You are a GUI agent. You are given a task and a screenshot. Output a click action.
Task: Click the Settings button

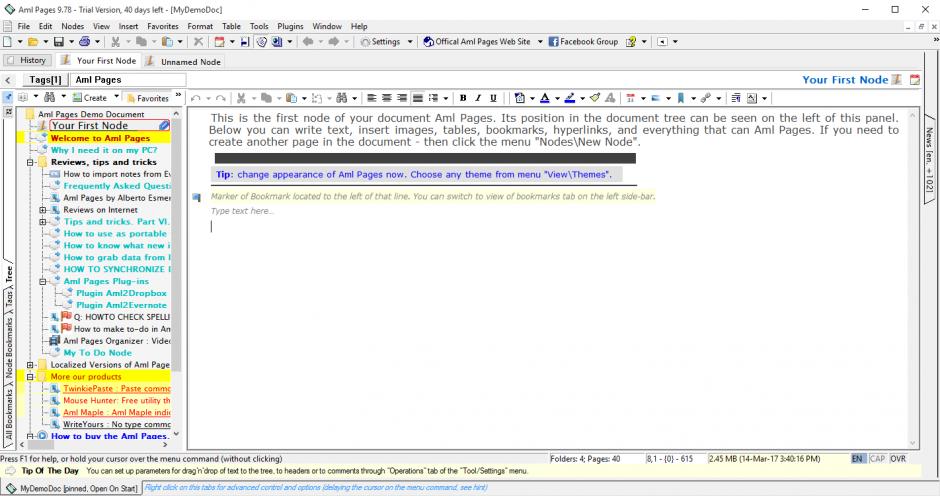coord(380,41)
